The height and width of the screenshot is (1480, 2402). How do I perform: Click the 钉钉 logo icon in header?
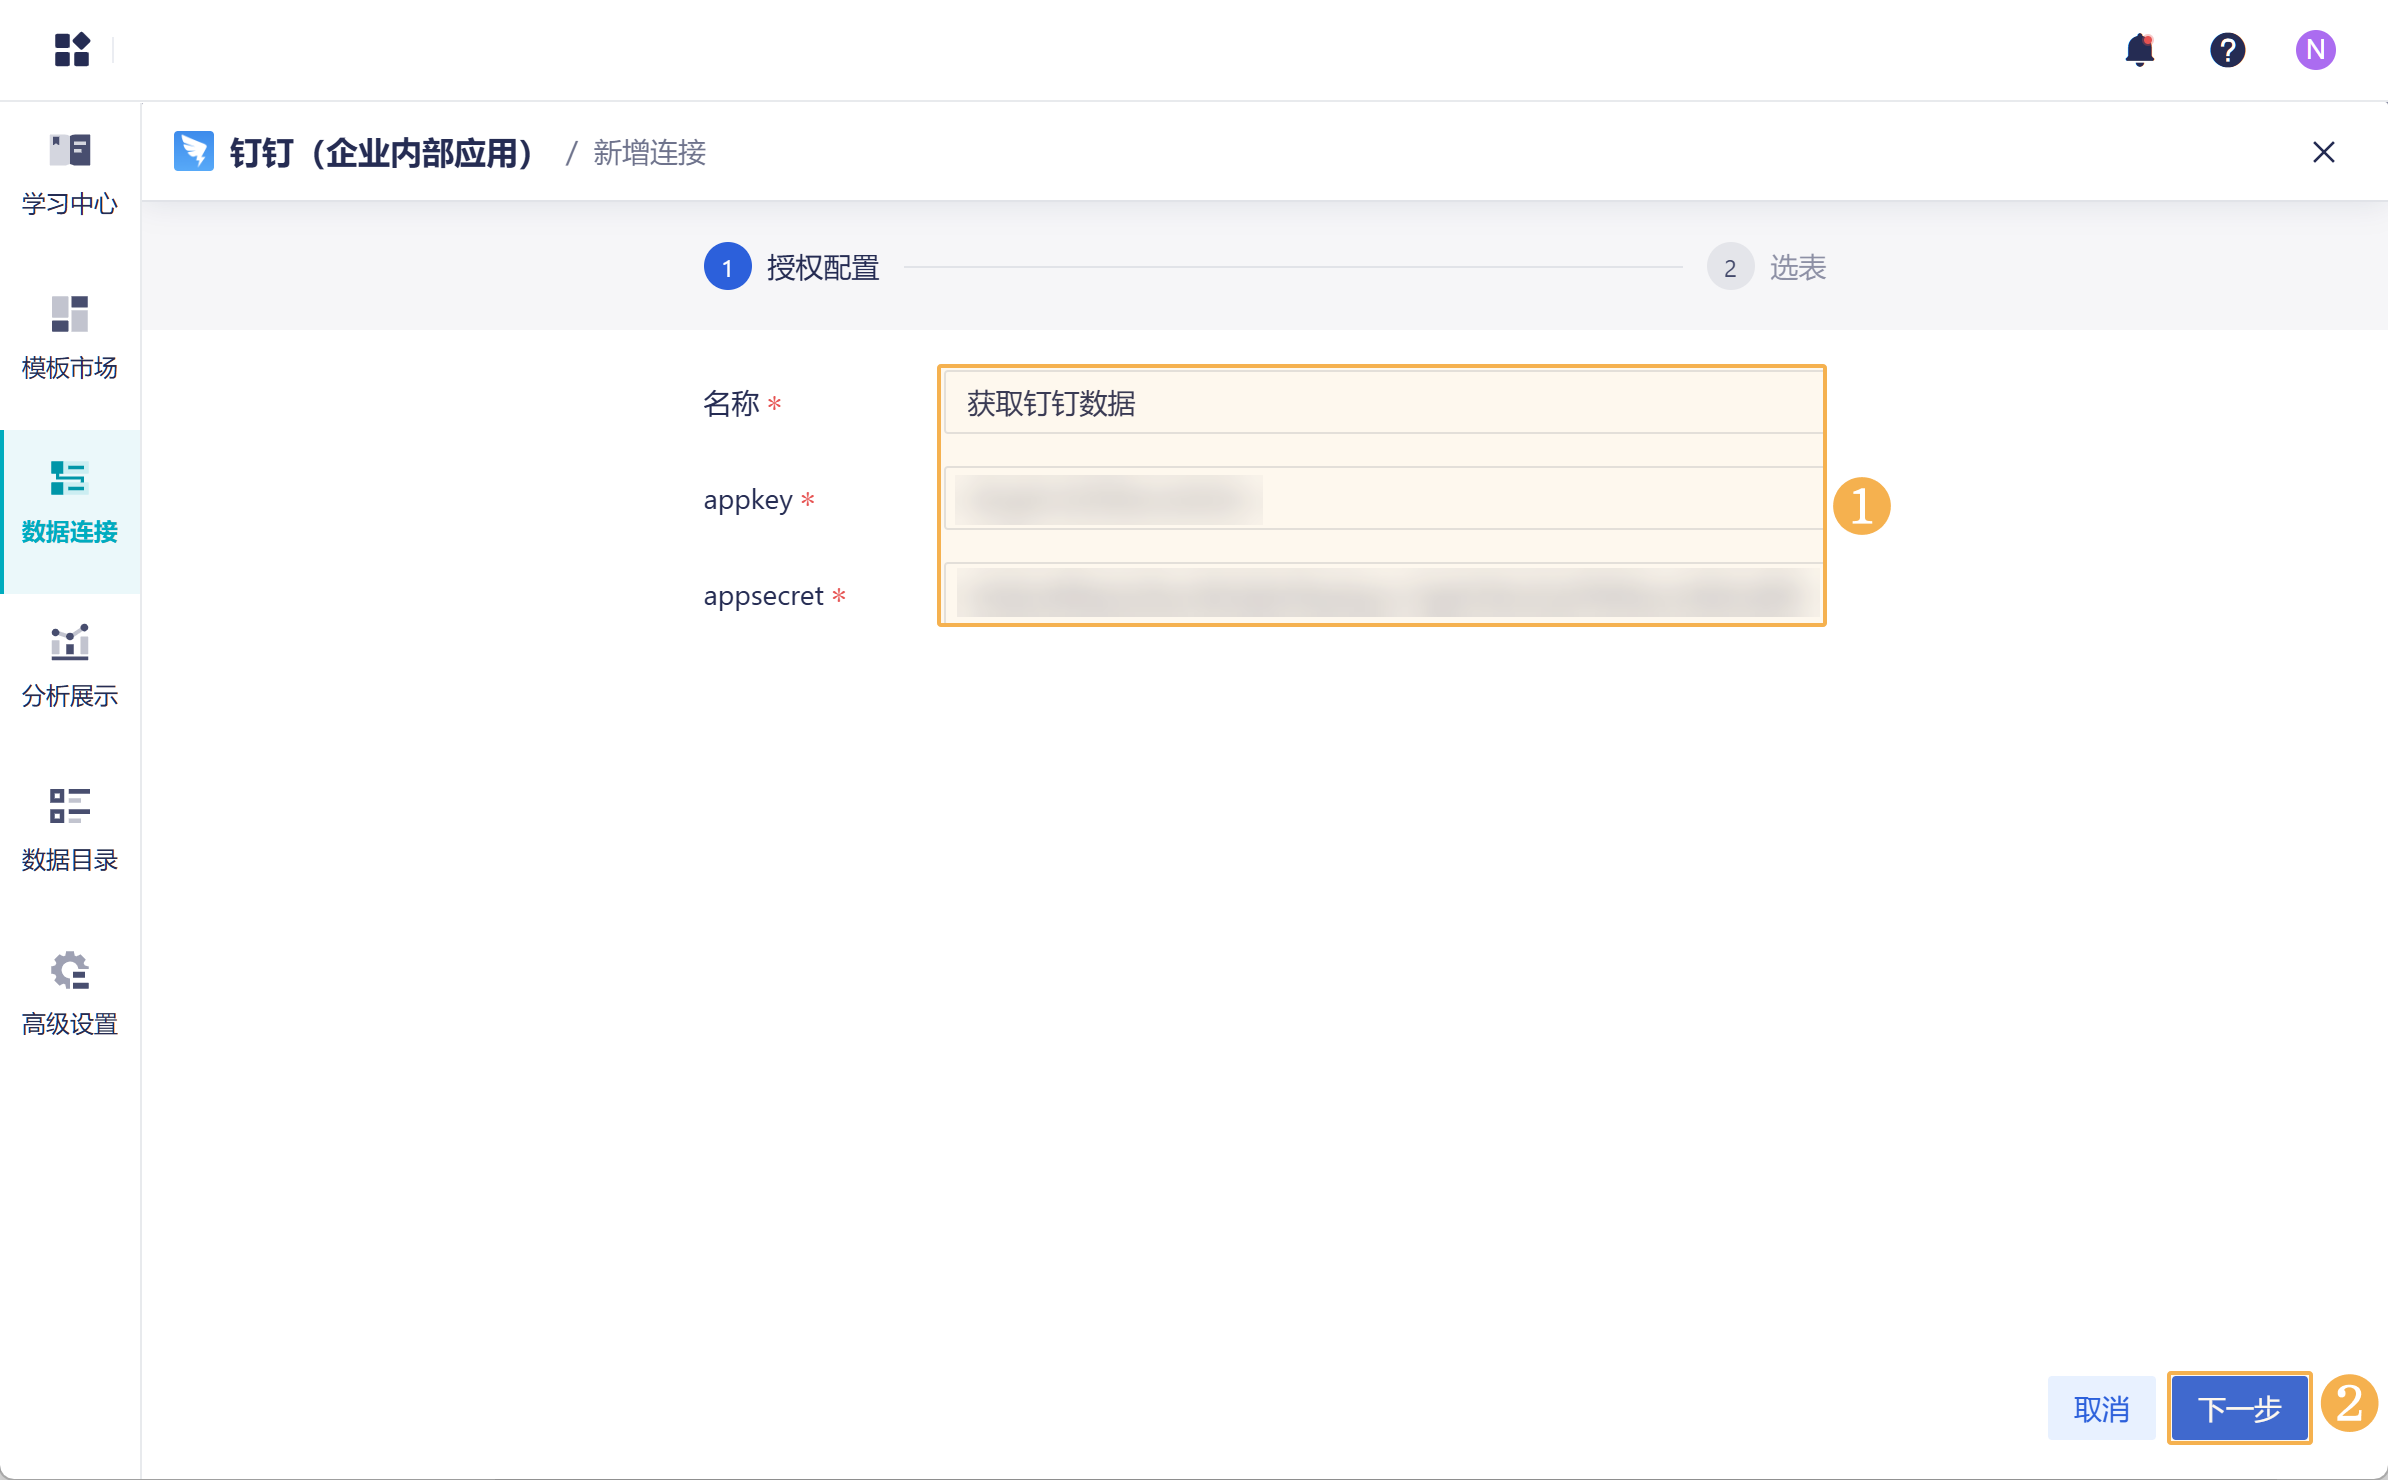pos(193,152)
